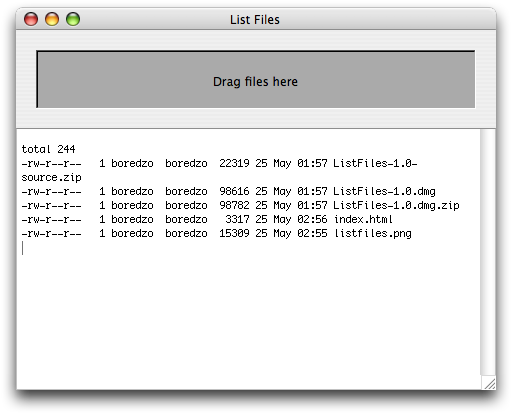Click the red close window button
This screenshot has width=512, height=414.
[x=31, y=19]
